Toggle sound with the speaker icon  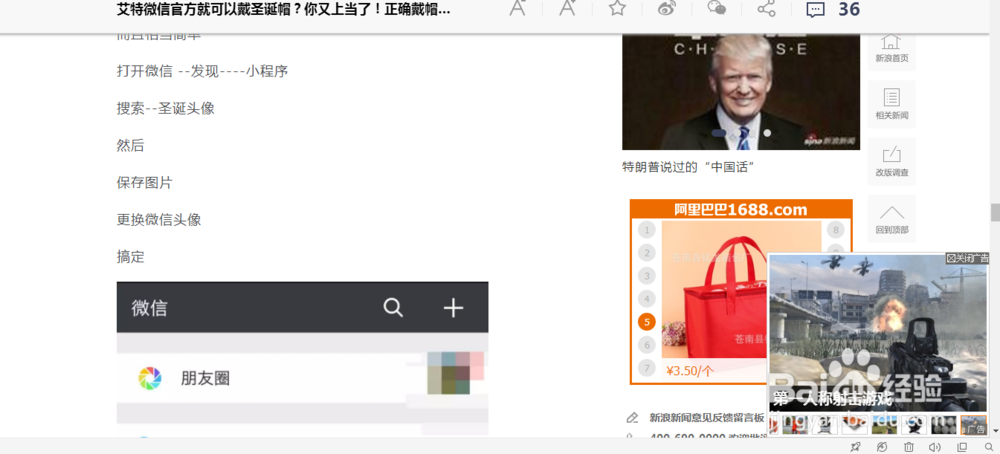click(935, 447)
